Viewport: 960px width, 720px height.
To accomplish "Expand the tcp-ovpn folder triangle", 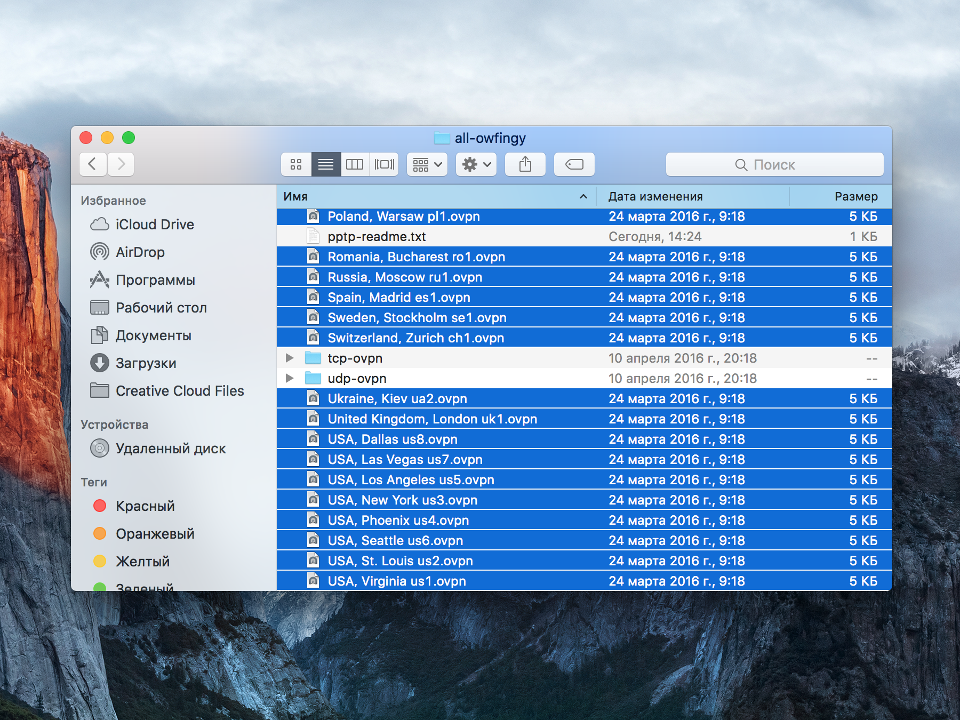I will coord(290,358).
